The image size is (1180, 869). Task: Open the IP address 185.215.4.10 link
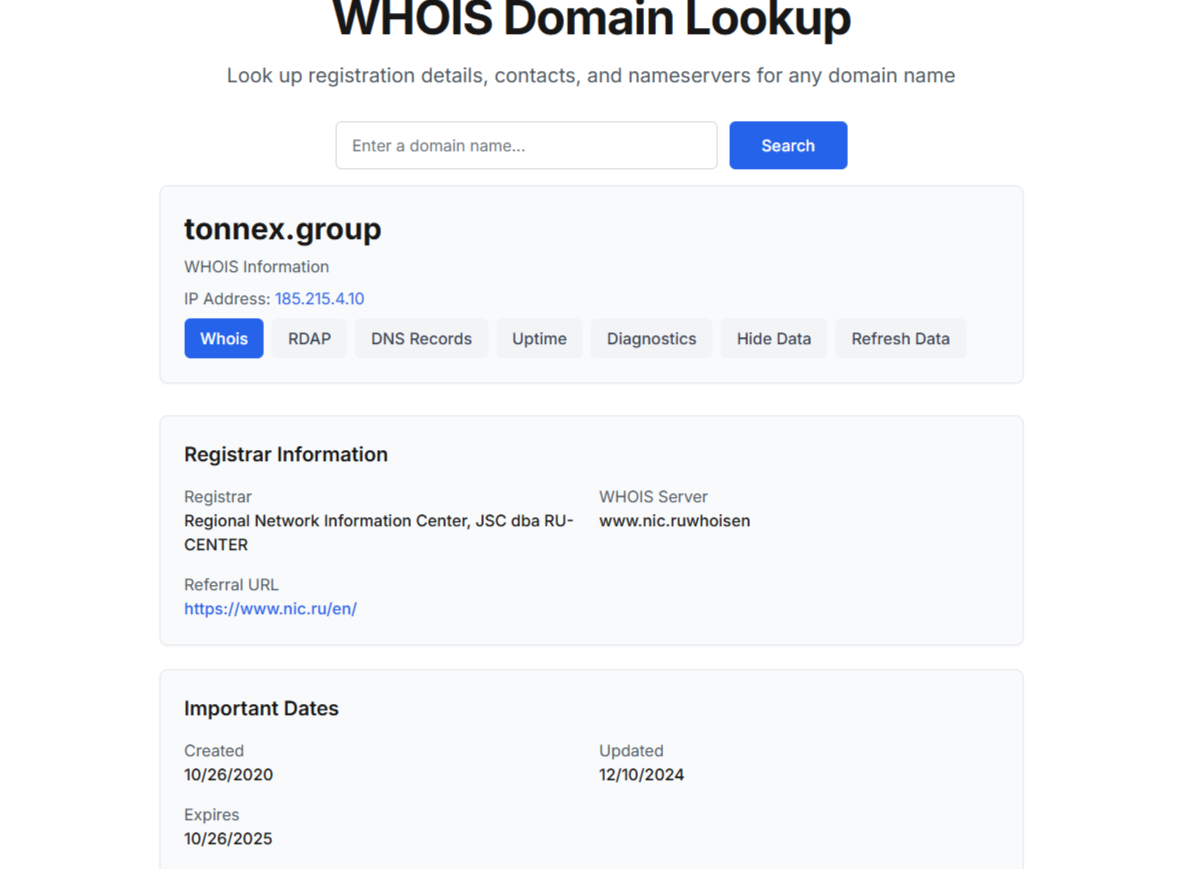(319, 298)
